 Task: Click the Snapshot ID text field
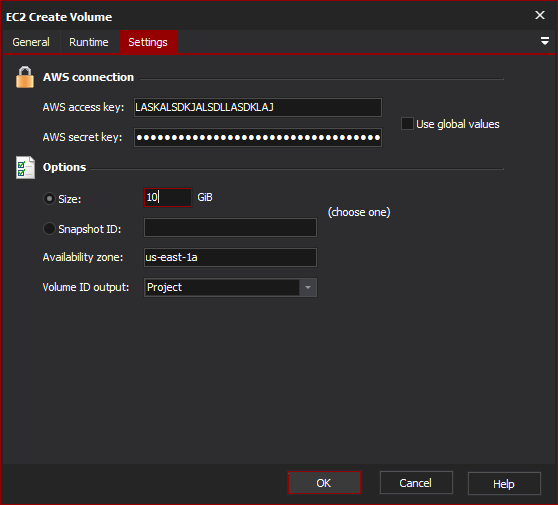click(x=230, y=227)
